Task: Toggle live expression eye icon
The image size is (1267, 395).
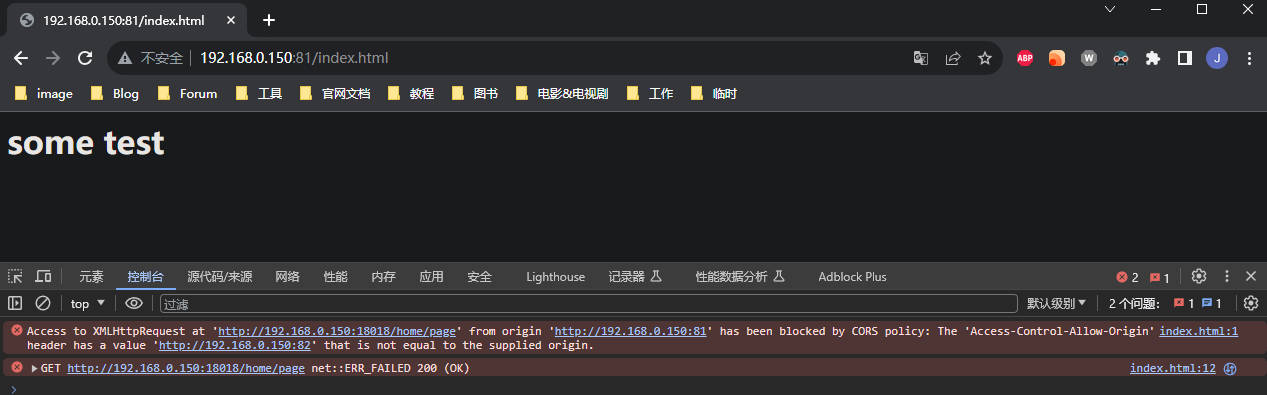Action: [x=133, y=303]
